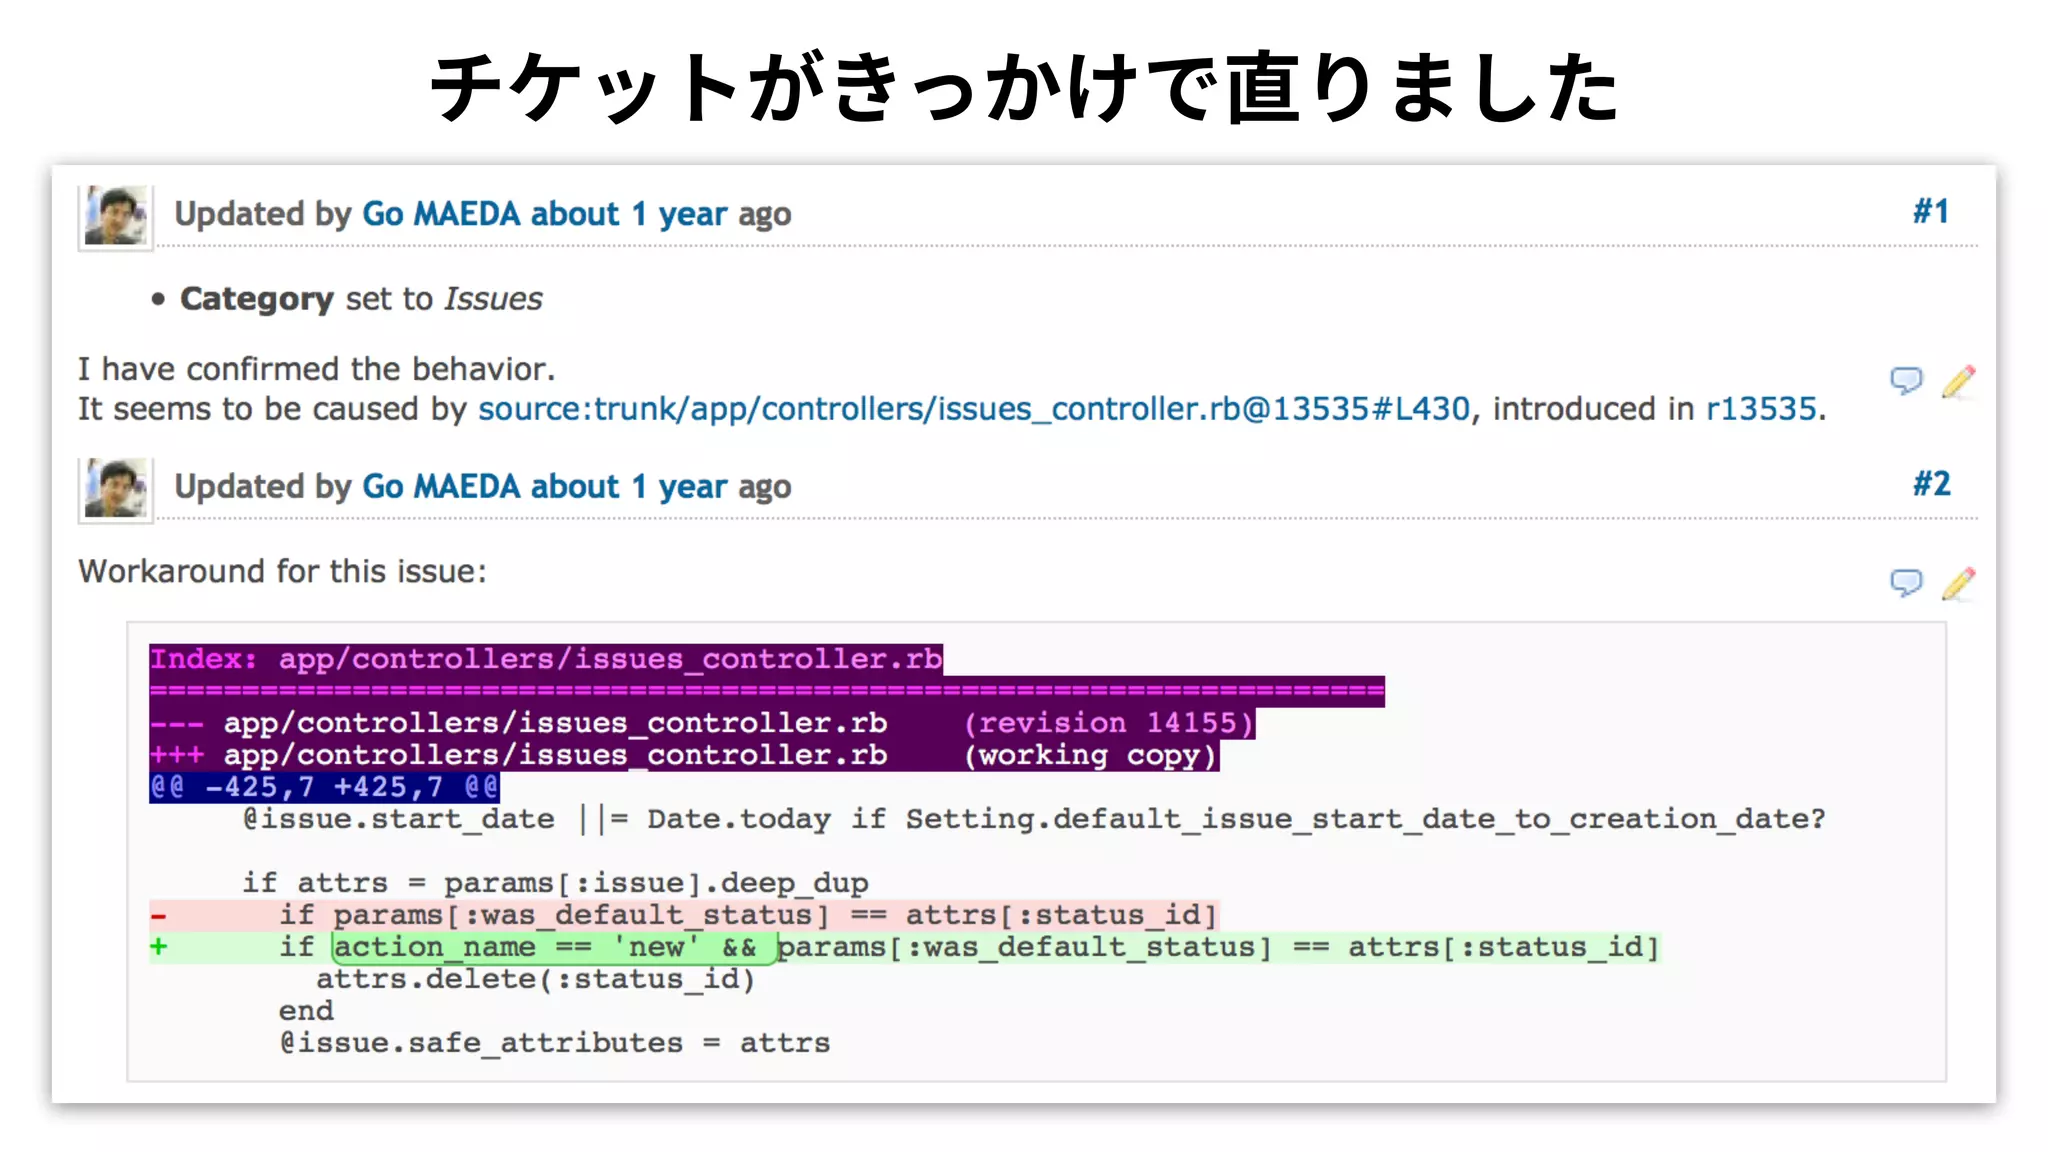
Task: Open the source:trunk issues_controller.rb@13535 link
Action: click(973, 409)
